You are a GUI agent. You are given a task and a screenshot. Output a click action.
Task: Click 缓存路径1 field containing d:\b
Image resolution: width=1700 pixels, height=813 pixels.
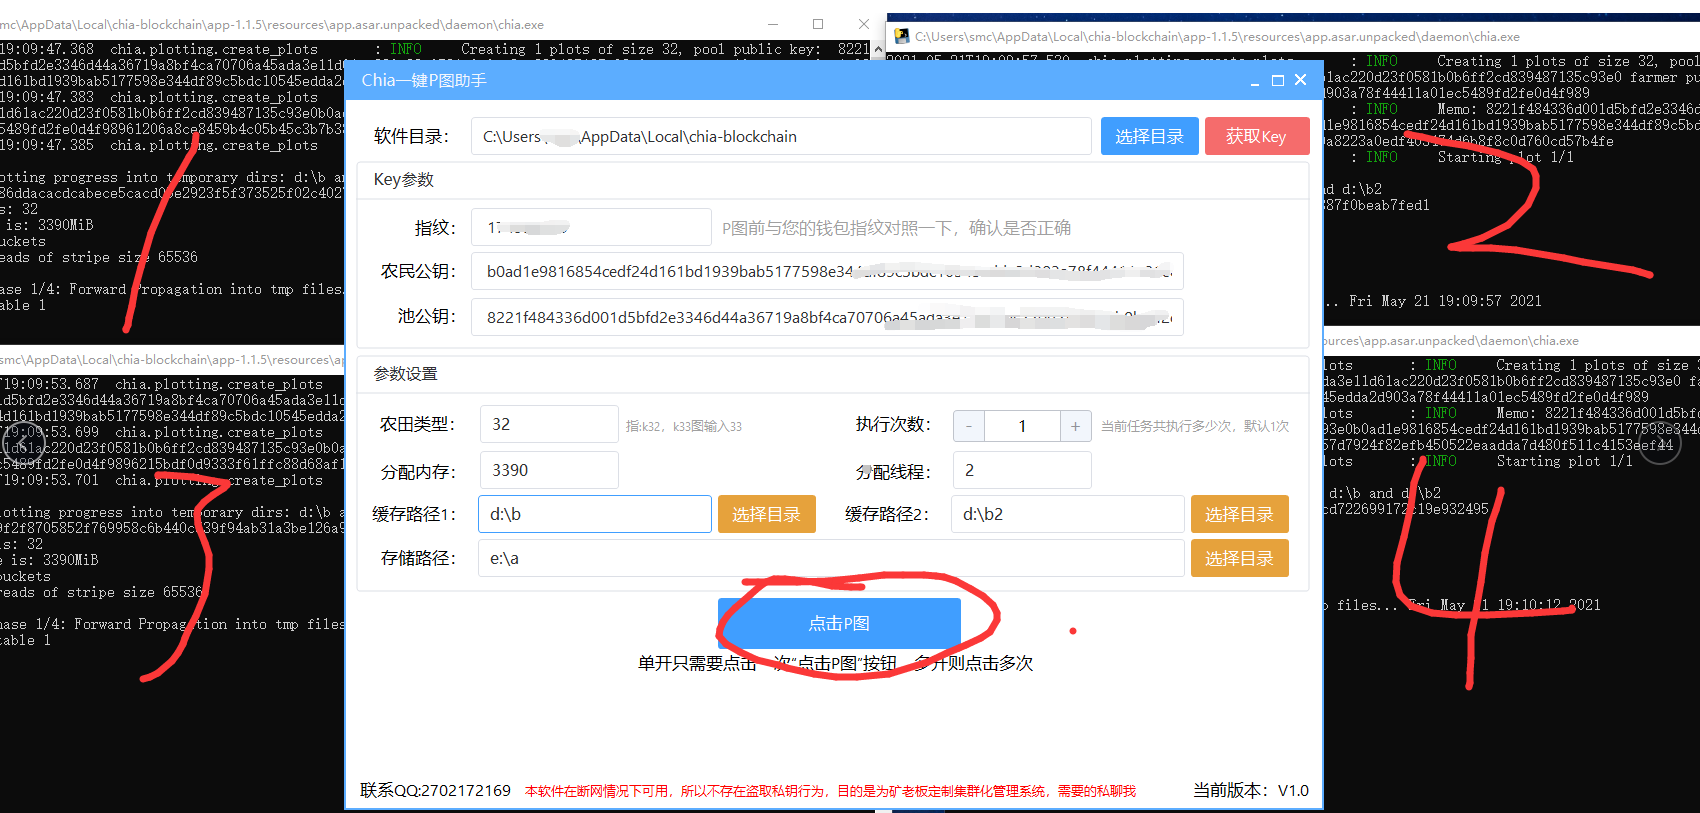point(595,514)
